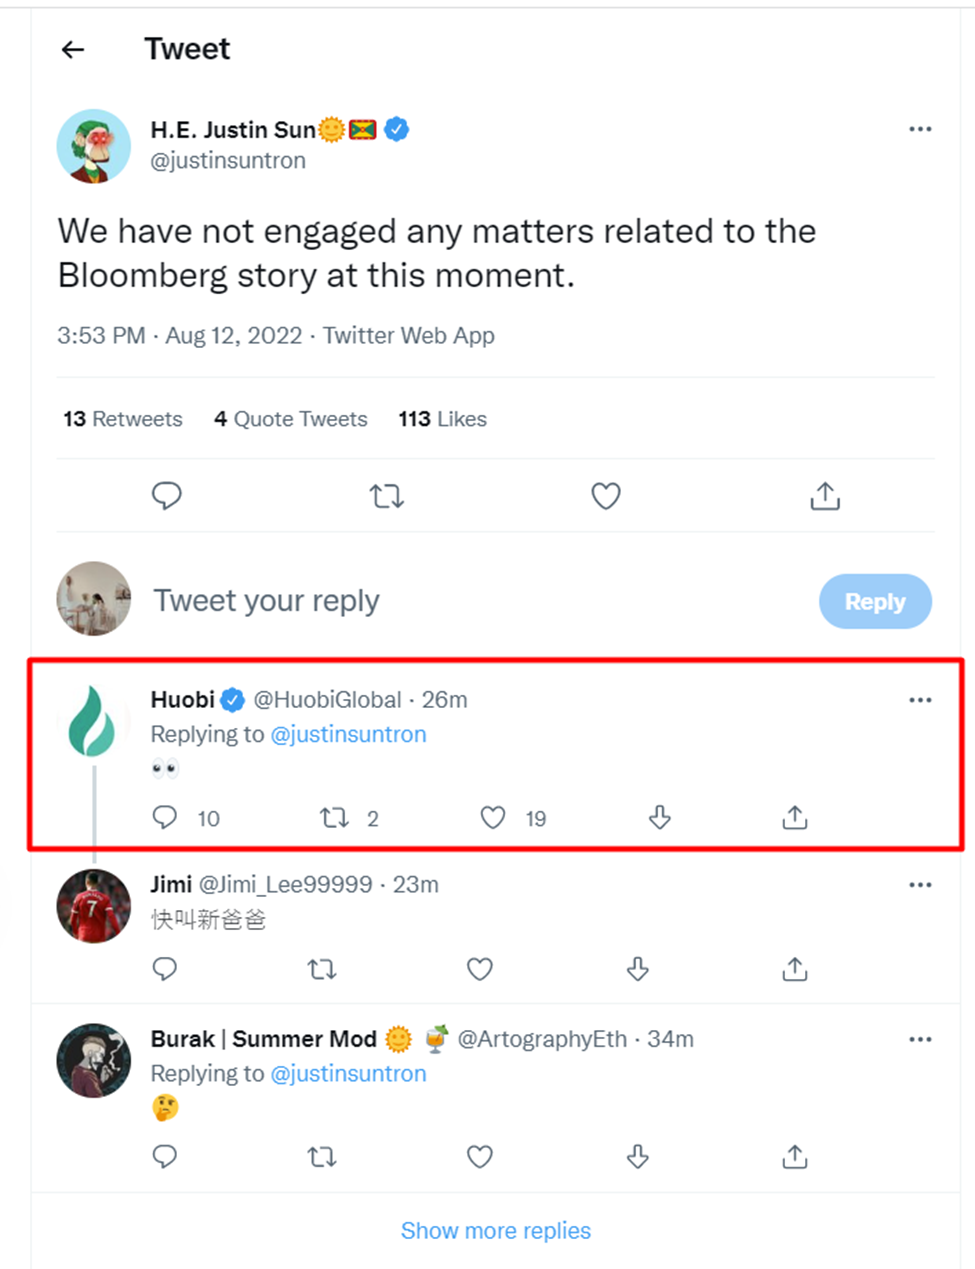View the 4 Quote Tweets
Screen dimensions: 975x1269
point(290,419)
